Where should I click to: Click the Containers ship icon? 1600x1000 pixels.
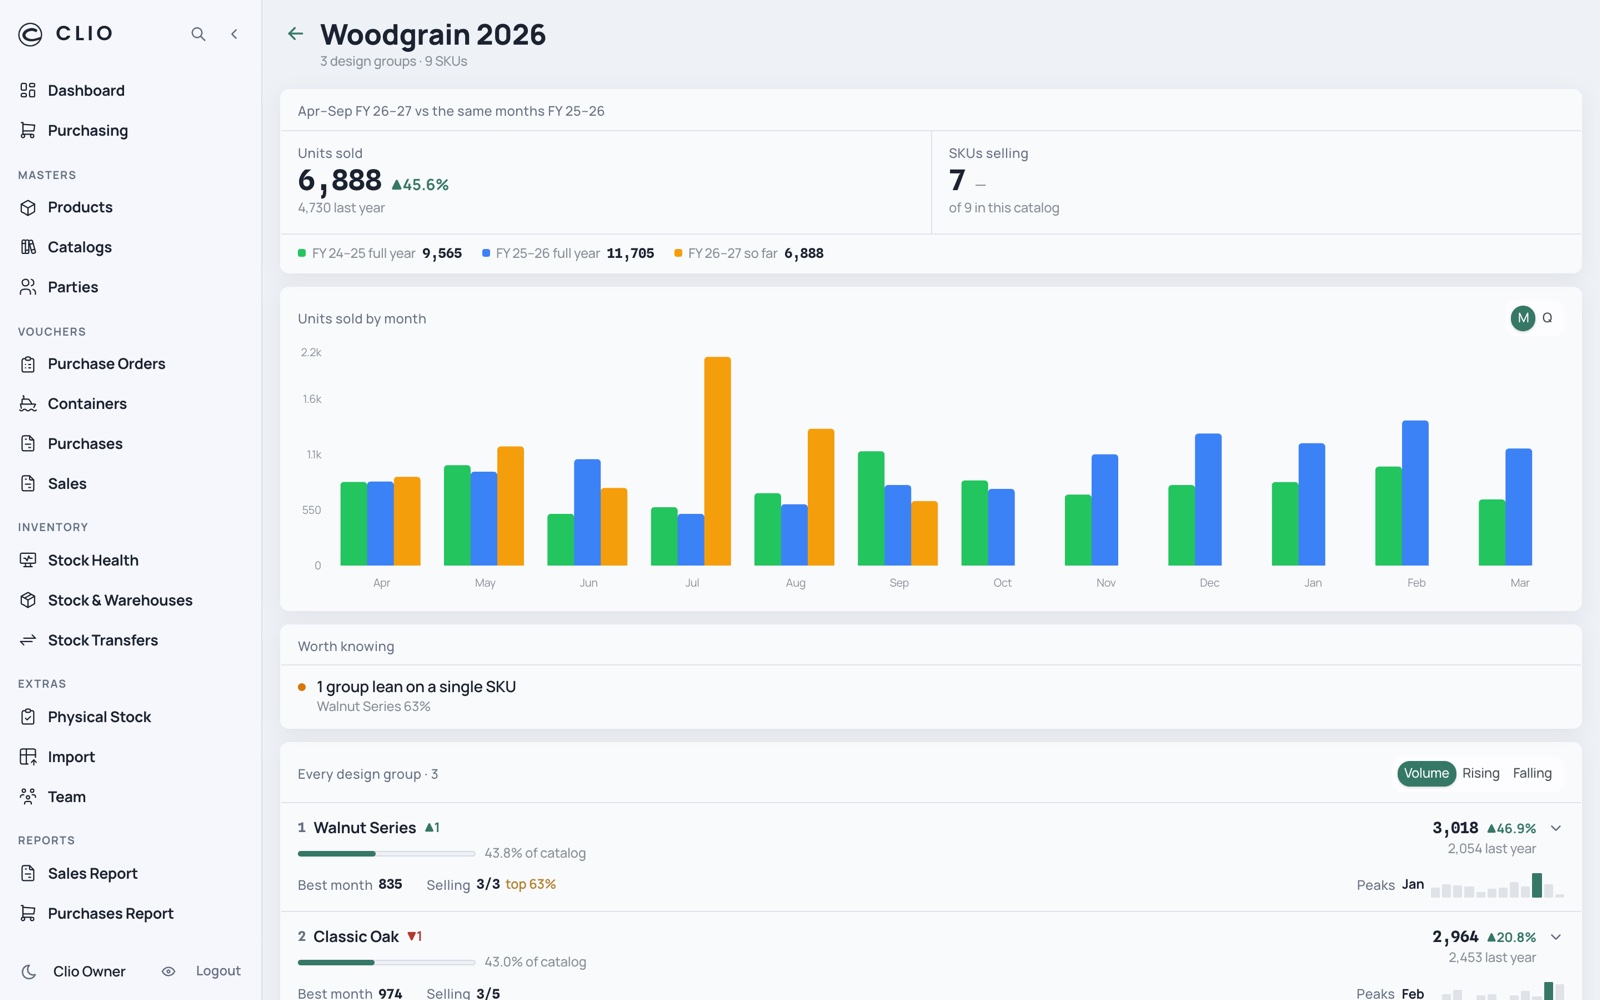[x=28, y=404]
